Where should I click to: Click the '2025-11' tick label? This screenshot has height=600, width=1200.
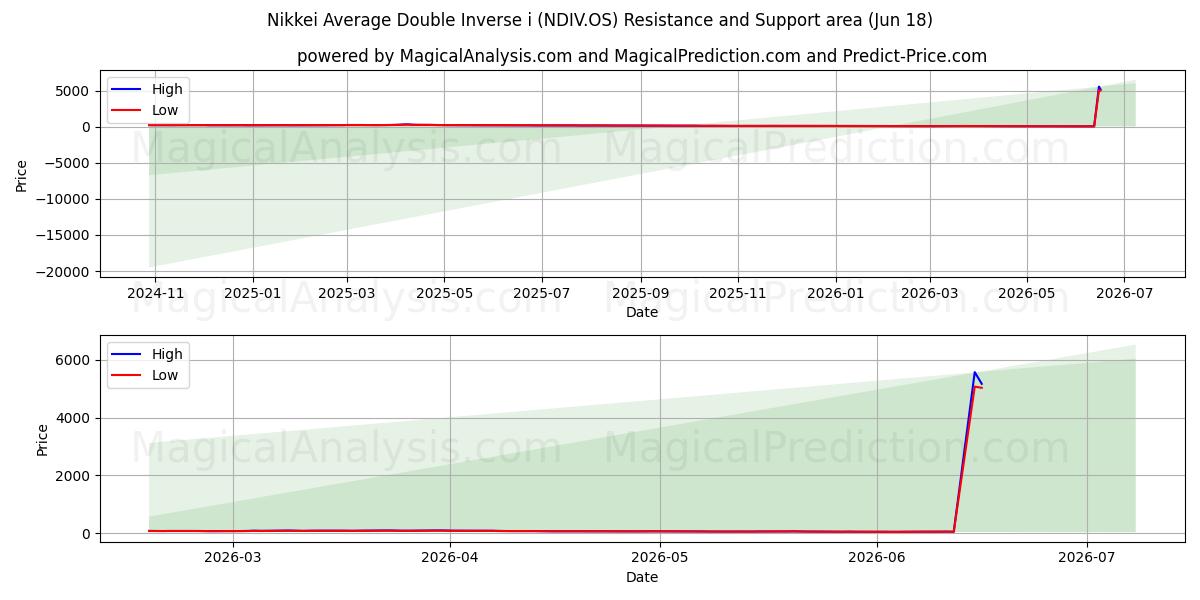(x=738, y=295)
